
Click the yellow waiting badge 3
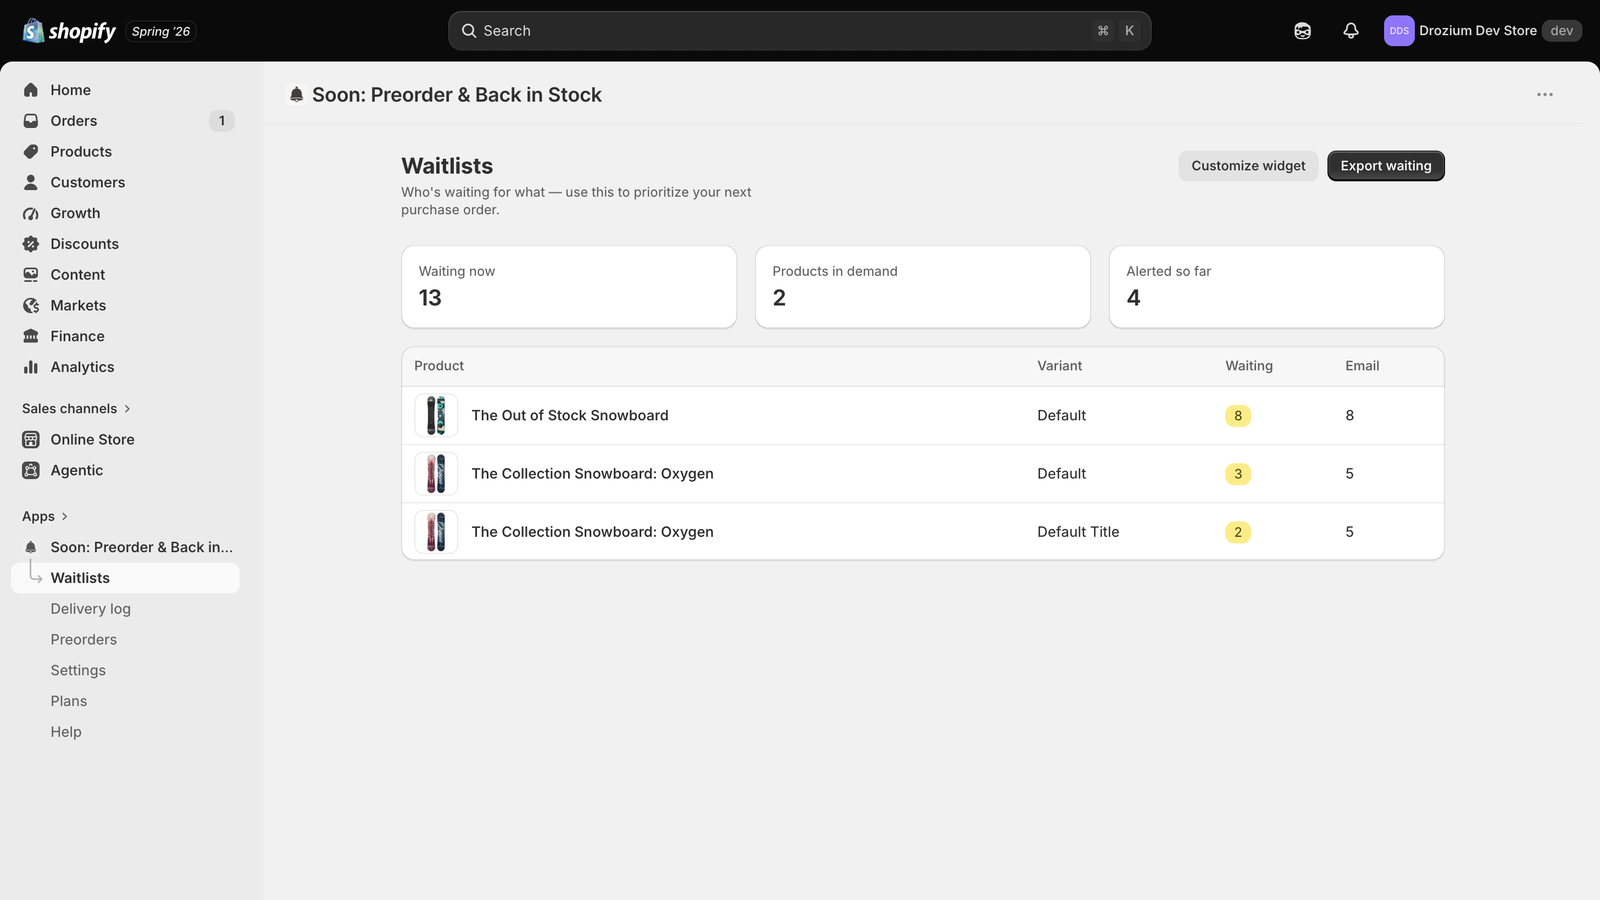coord(1238,474)
